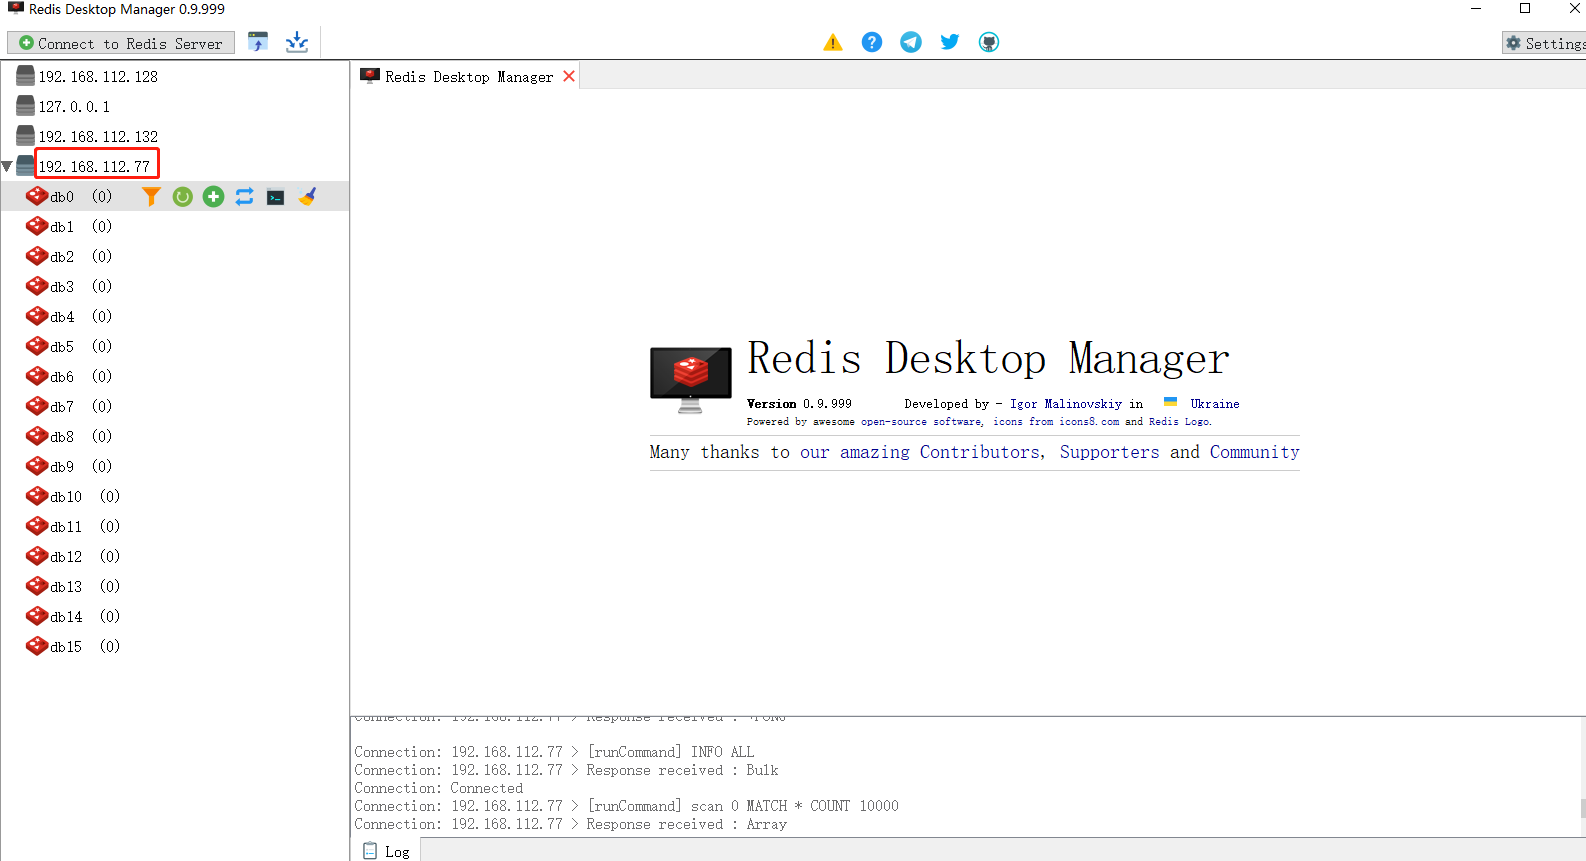1586x861 pixels.
Task: Open the Community link
Action: coord(1255,452)
